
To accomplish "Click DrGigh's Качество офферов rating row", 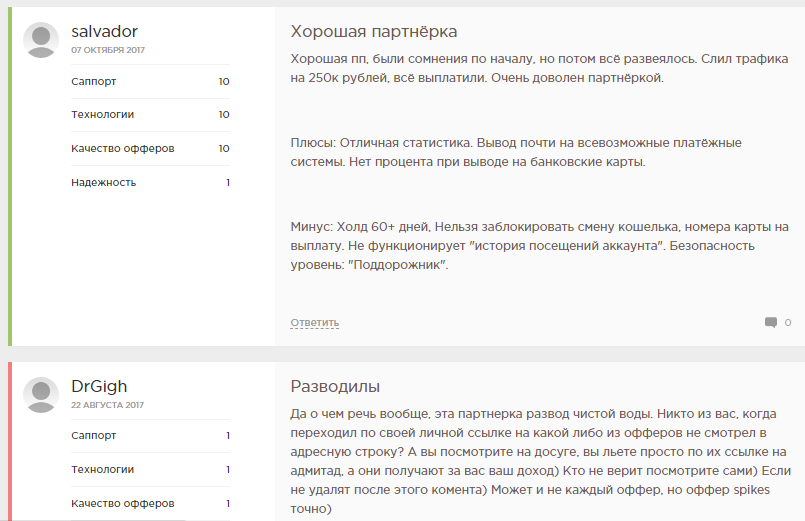I will click(150, 503).
